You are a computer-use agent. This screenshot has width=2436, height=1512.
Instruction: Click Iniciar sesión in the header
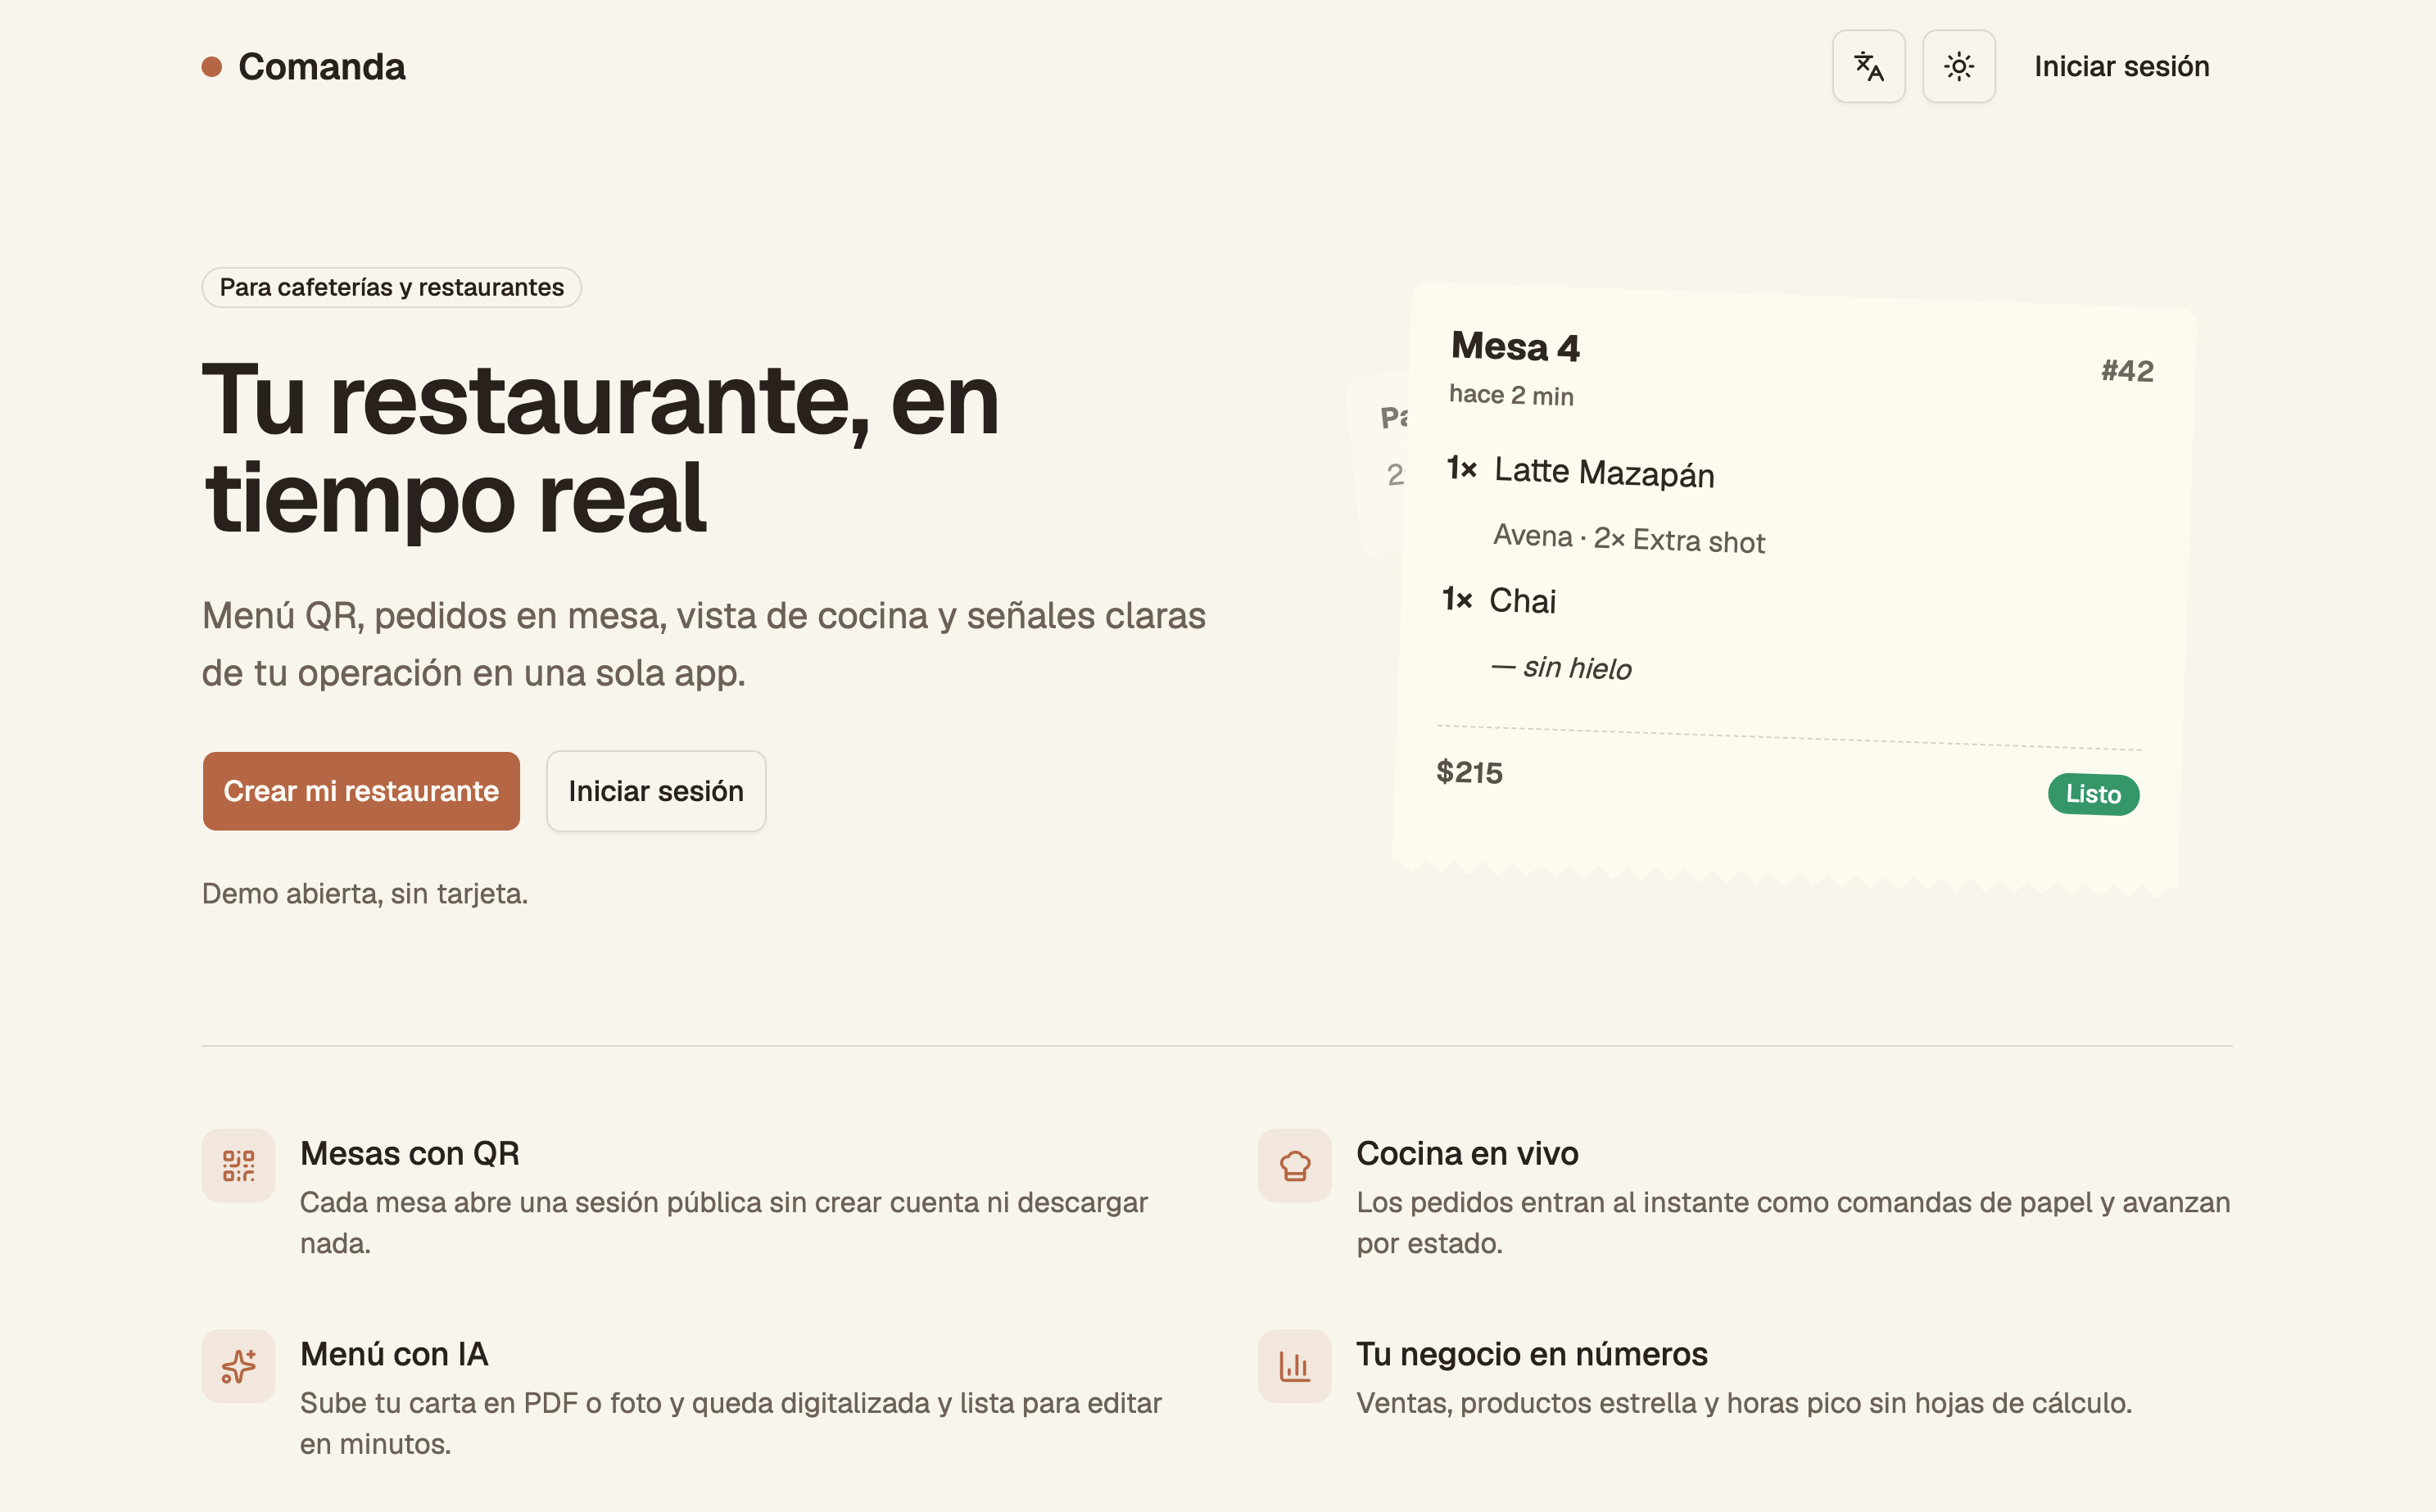click(x=2121, y=66)
